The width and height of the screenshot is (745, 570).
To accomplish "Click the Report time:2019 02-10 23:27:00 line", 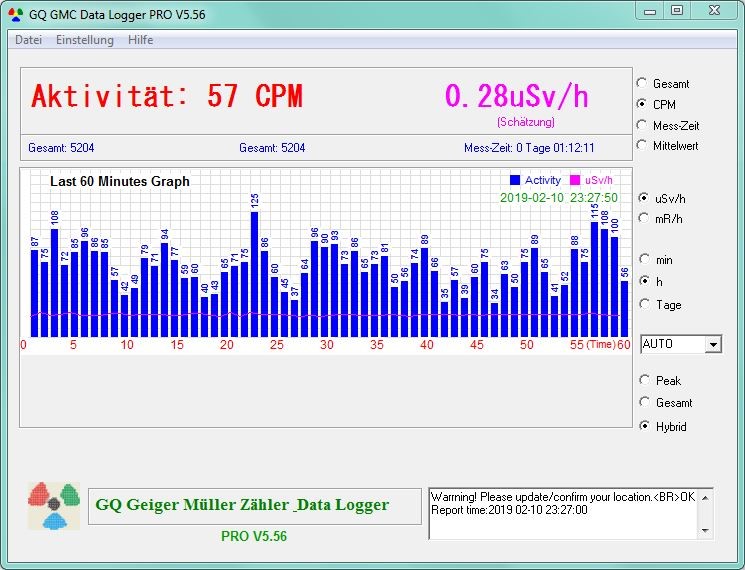I will coord(509,510).
